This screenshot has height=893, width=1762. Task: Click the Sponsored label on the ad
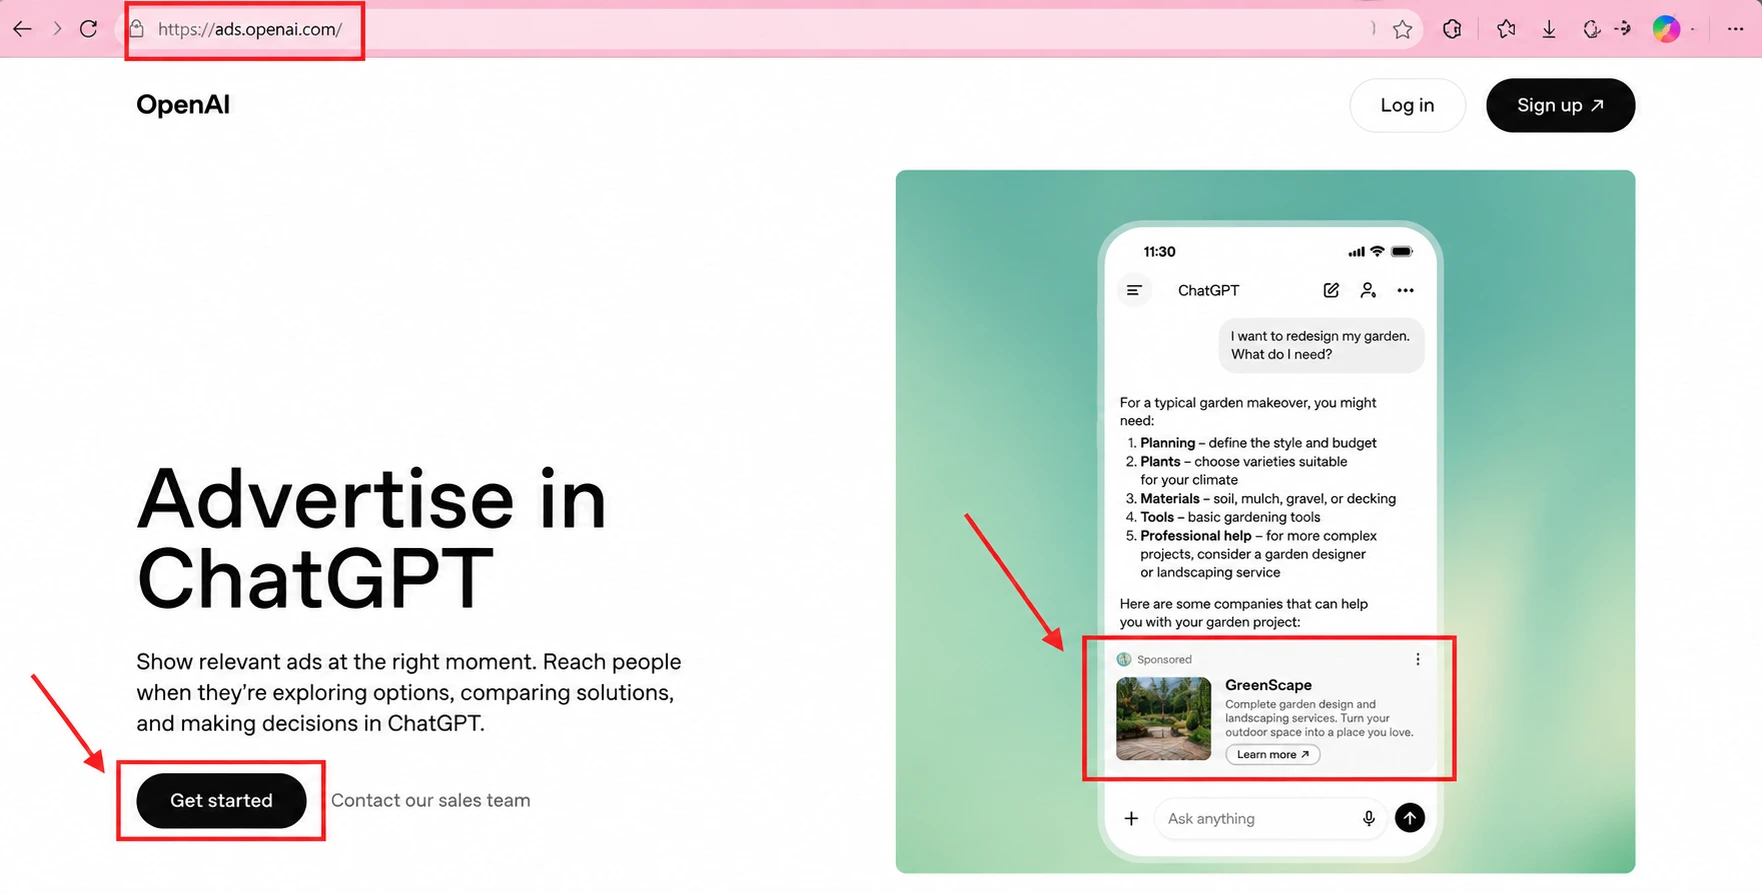tap(1164, 659)
